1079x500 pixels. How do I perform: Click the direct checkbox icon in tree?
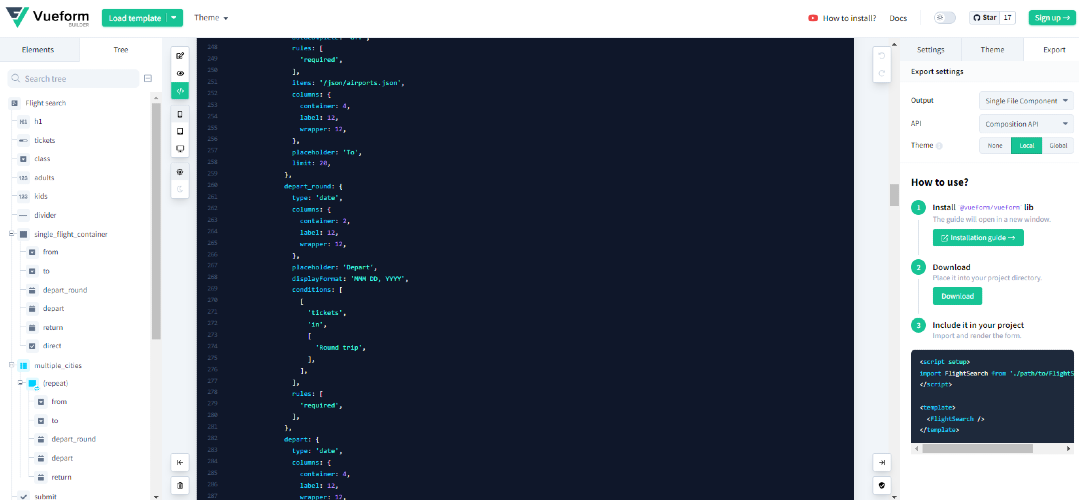(x=32, y=346)
